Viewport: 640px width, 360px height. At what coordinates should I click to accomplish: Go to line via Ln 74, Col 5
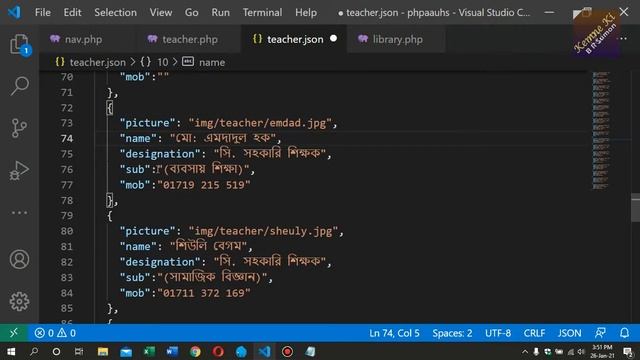394,333
